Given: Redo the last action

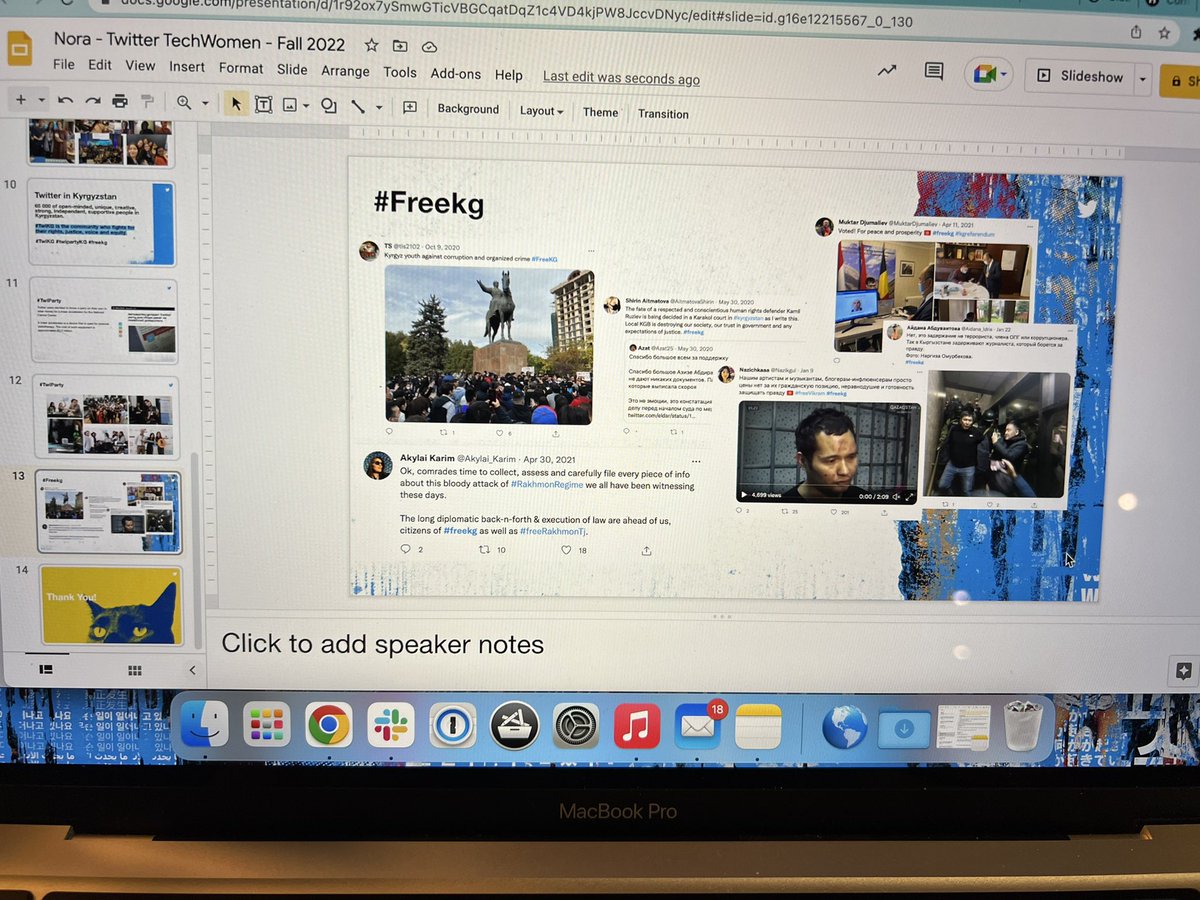Looking at the screenshot, I should [x=92, y=101].
